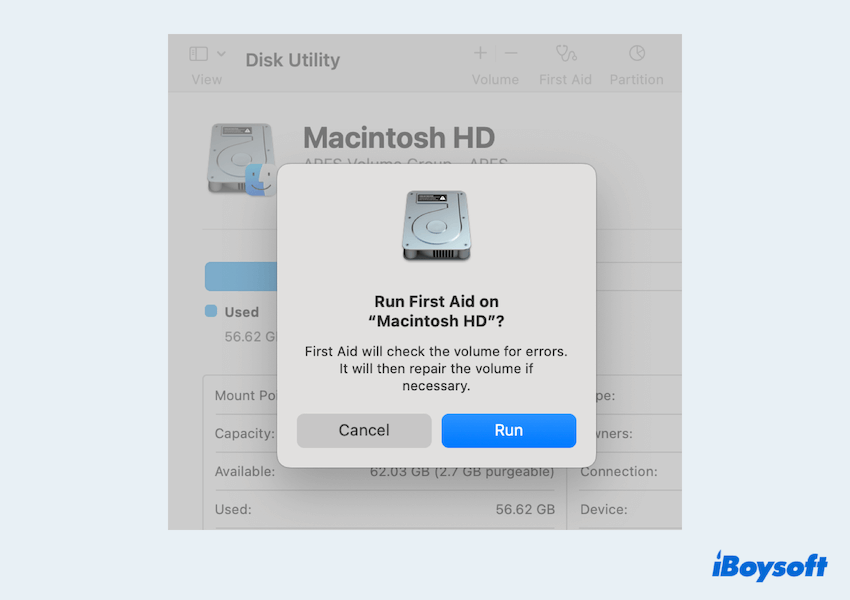This screenshot has height=600, width=850.
Task: Click the blue disk usage bar
Action: (240, 277)
